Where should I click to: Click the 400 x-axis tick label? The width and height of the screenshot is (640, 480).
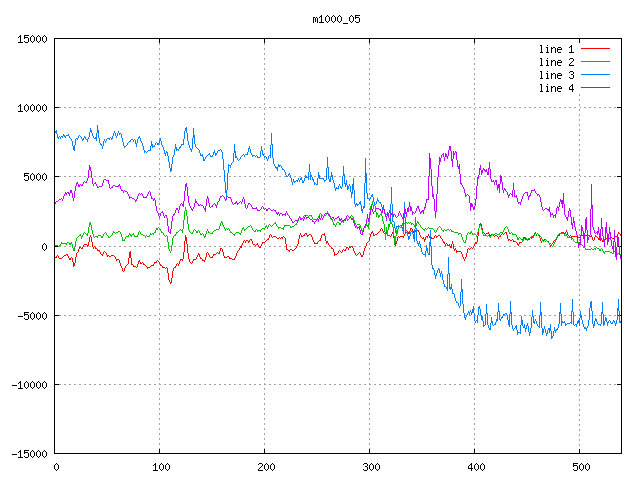click(x=475, y=467)
